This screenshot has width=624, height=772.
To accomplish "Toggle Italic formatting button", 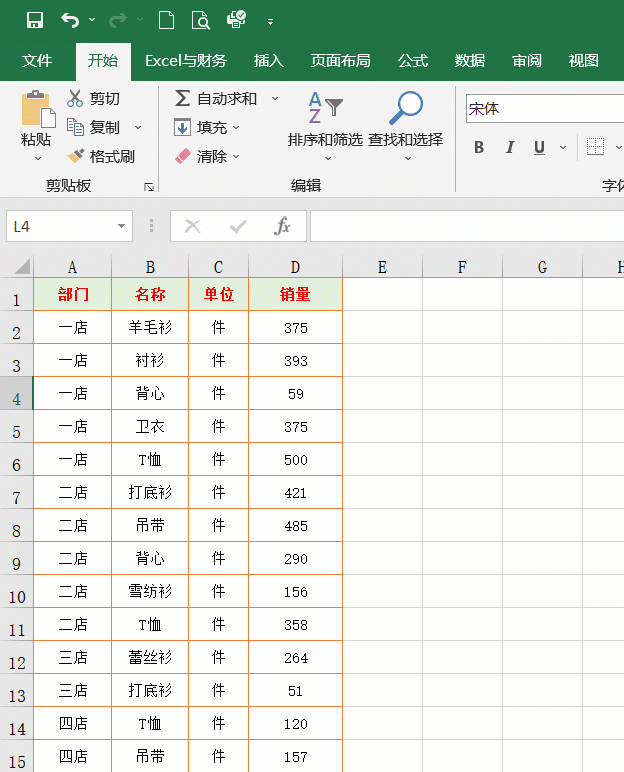I will (x=510, y=148).
